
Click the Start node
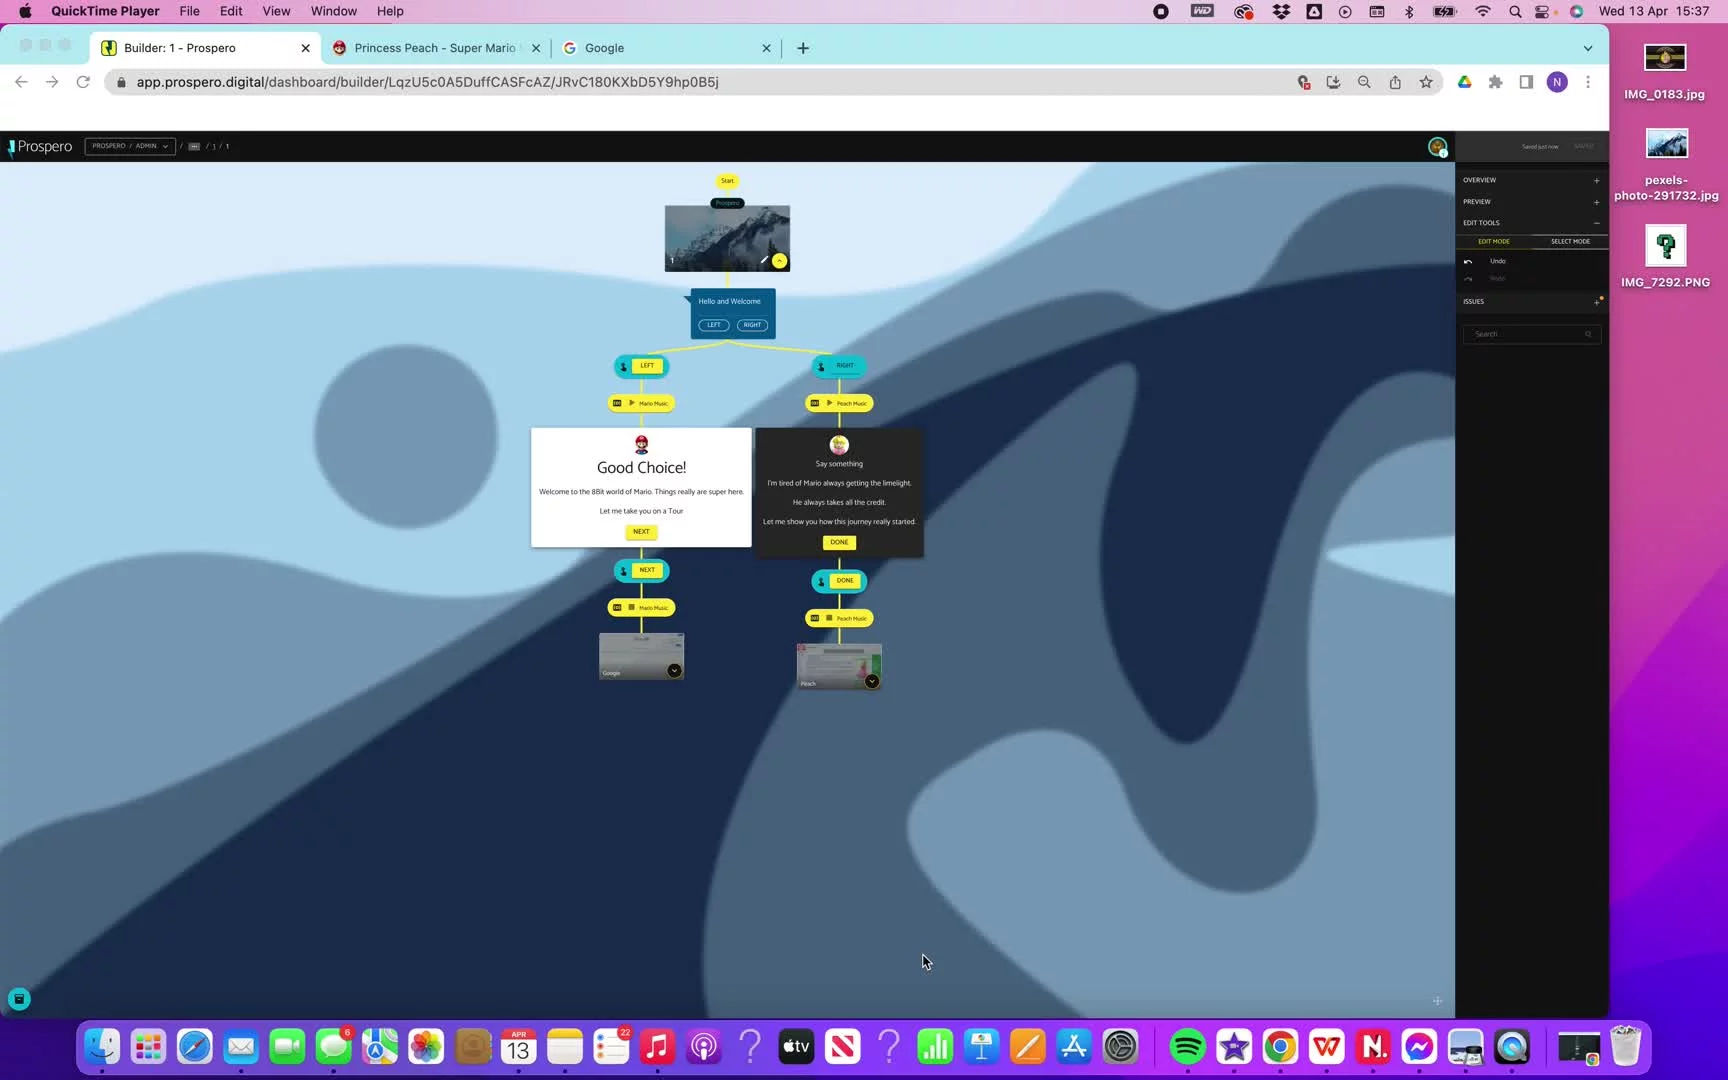coord(727,181)
